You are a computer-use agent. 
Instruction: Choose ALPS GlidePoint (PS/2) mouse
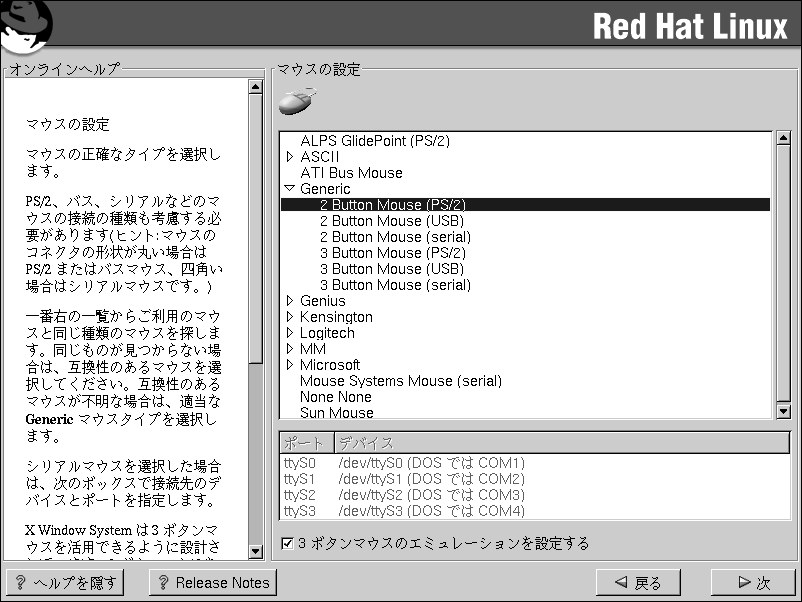pyautogui.click(x=375, y=141)
